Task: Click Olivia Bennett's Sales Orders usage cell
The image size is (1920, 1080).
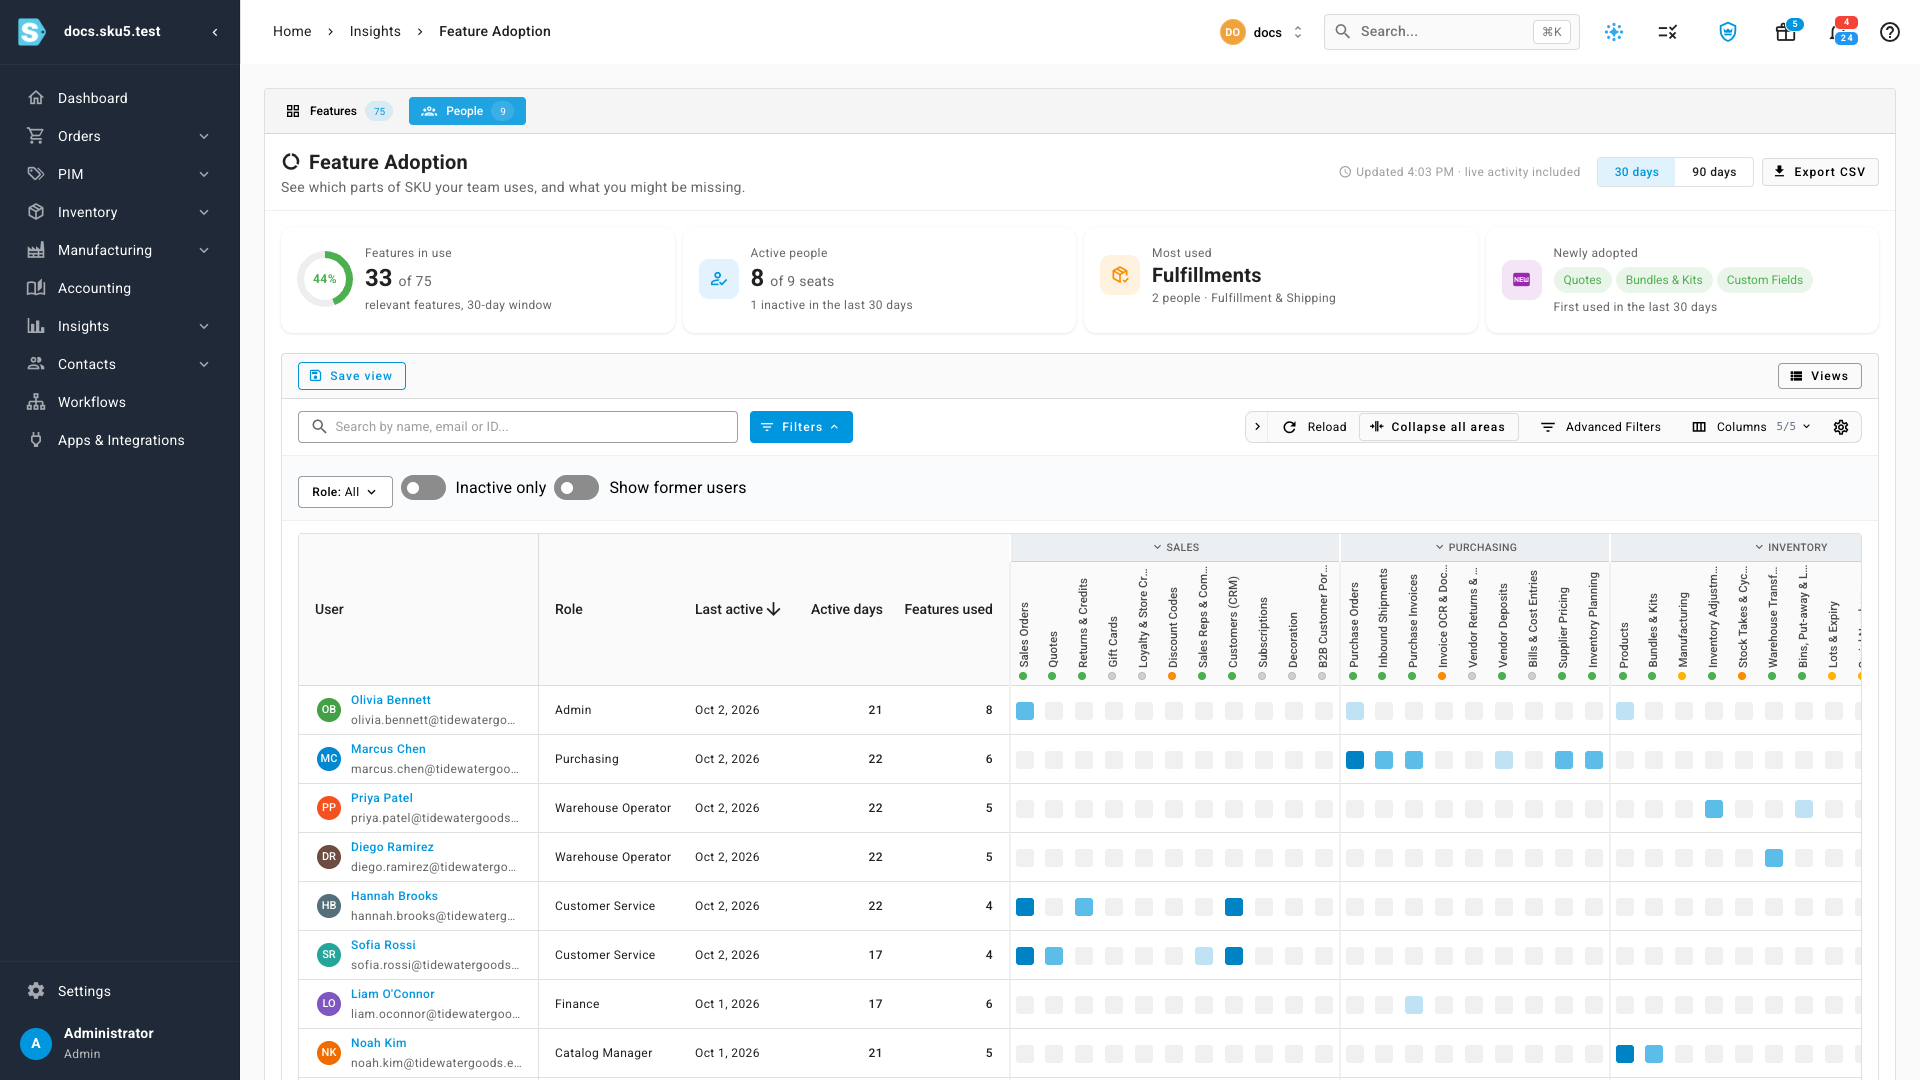Action: [x=1025, y=711]
